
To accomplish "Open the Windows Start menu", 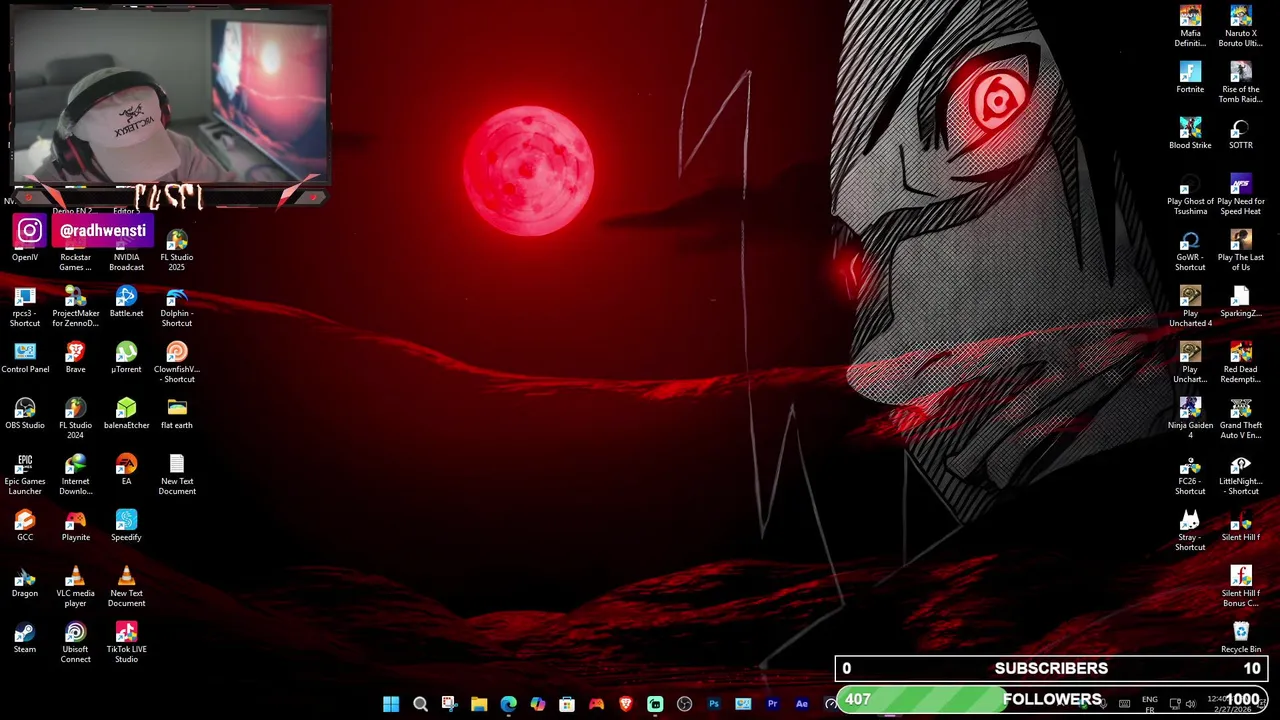I will [391, 704].
